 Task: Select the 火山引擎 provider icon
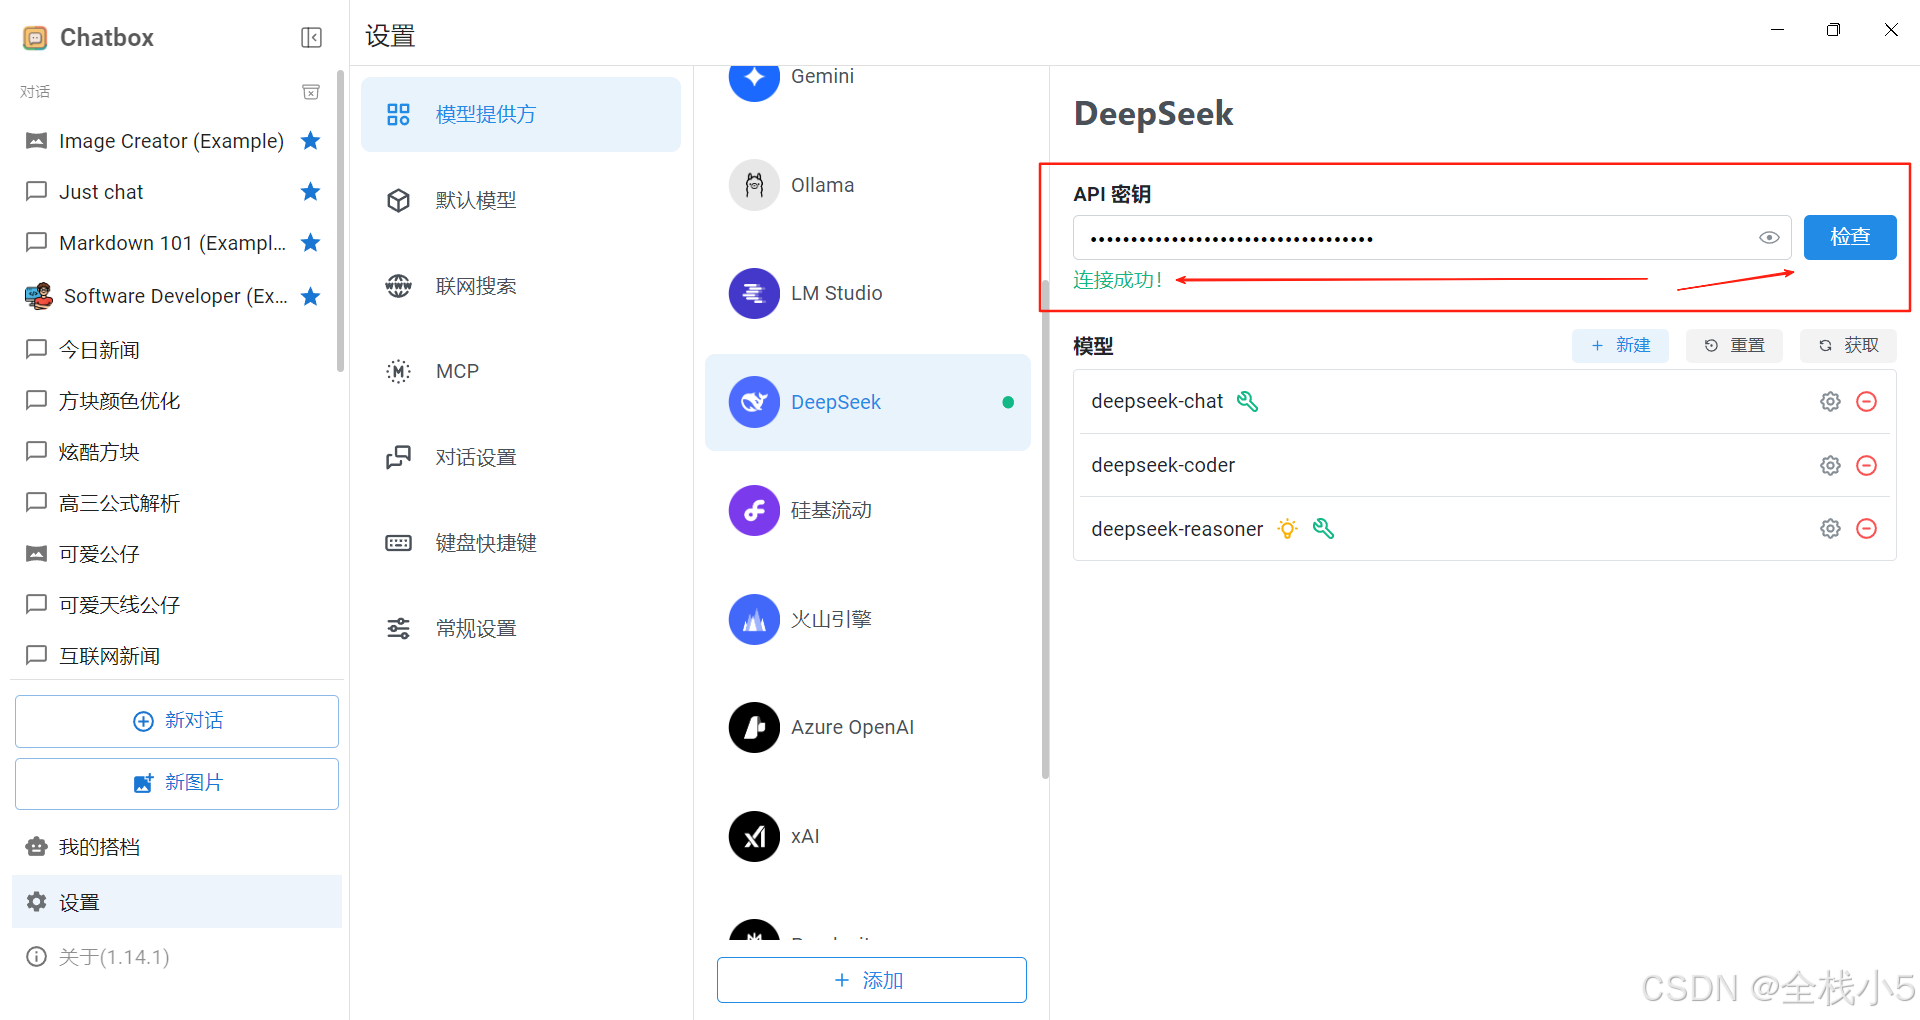pos(754,619)
